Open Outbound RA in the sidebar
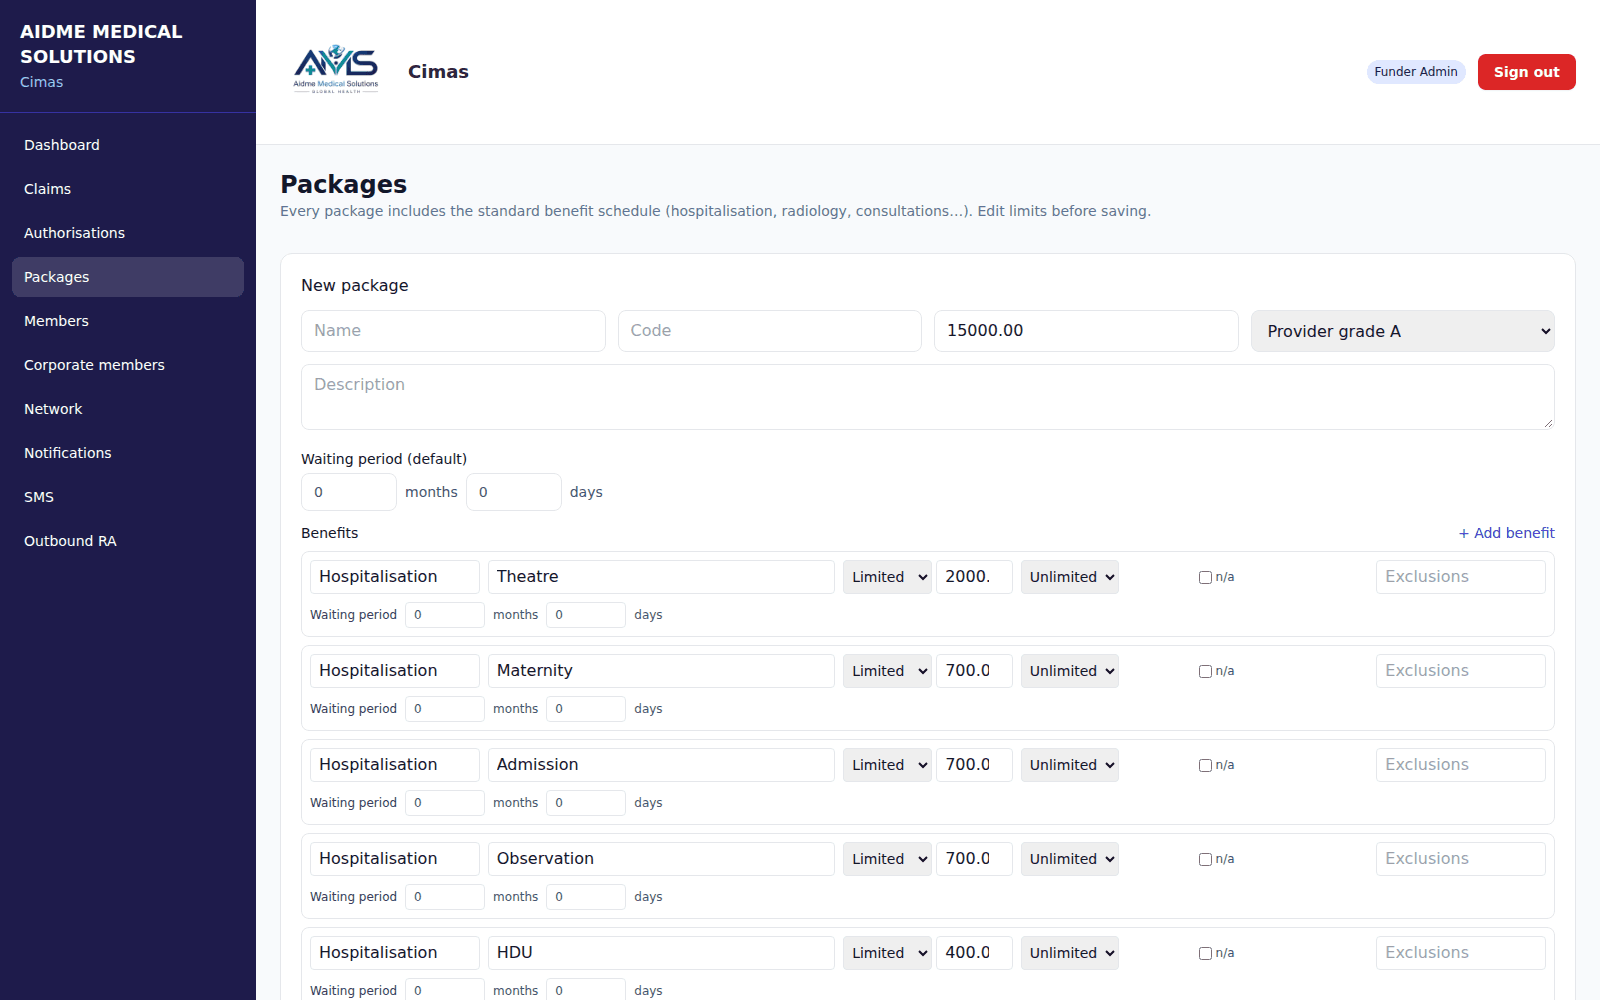Screen dimensions: 1600x1000 tap(128, 541)
